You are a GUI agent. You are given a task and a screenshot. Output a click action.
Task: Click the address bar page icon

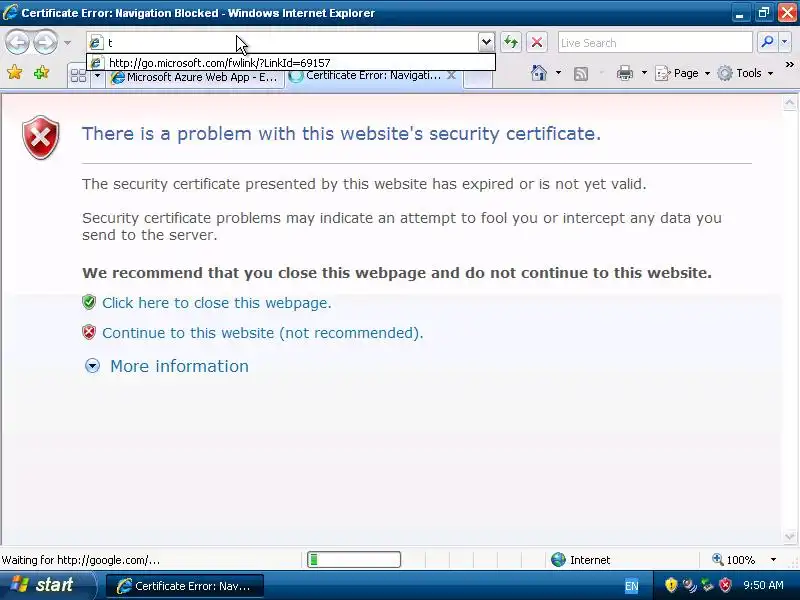[x=95, y=43]
